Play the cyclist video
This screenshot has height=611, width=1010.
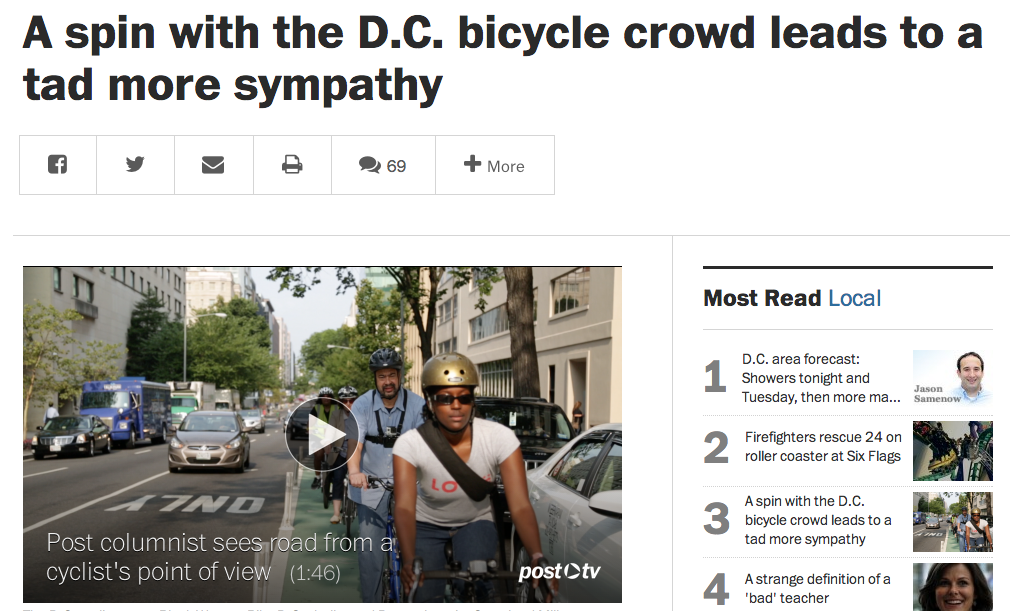tap(322, 434)
